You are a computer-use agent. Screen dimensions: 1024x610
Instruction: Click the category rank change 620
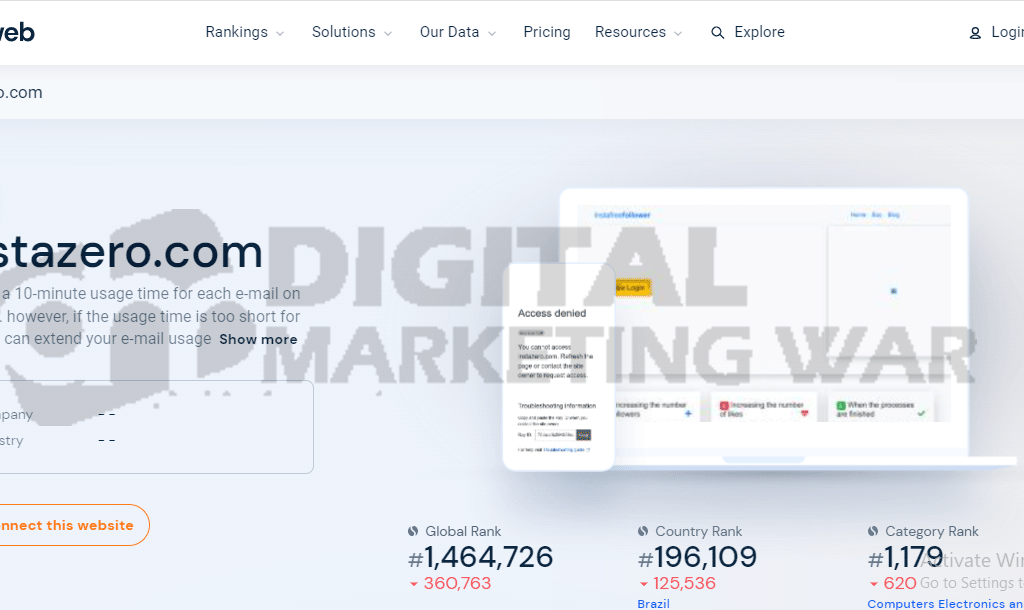(x=900, y=583)
